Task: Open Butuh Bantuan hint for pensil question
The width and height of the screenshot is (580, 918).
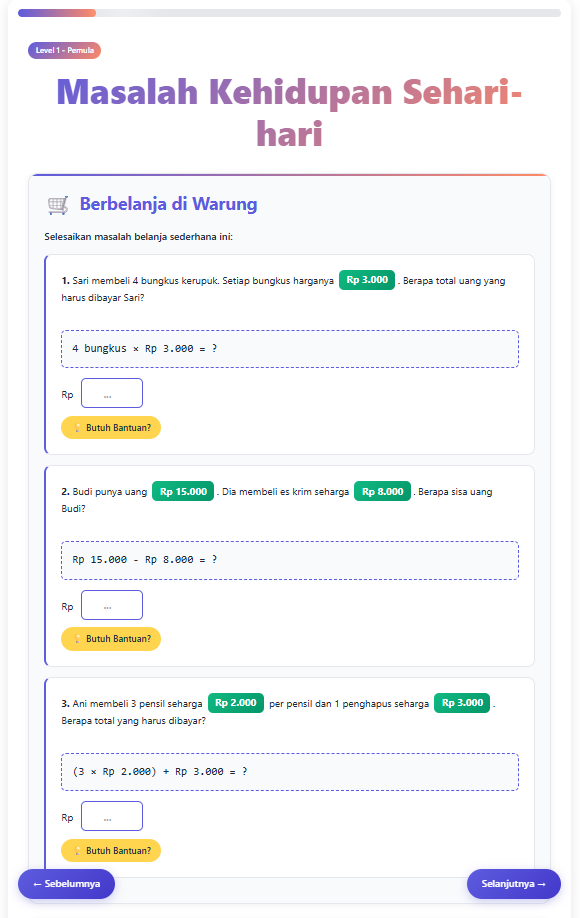Action: (111, 851)
